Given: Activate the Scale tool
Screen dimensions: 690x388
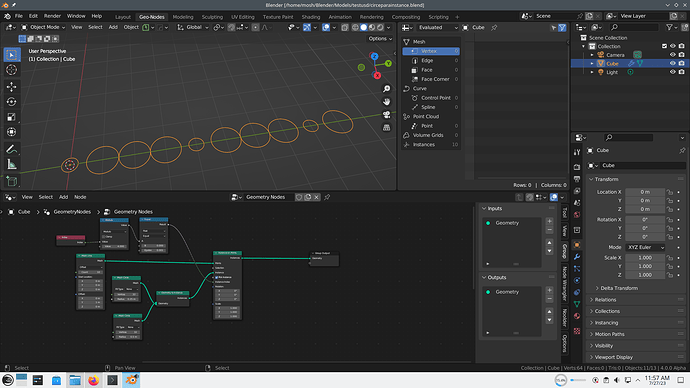Looking at the screenshot, I should pyautogui.click(x=11, y=117).
